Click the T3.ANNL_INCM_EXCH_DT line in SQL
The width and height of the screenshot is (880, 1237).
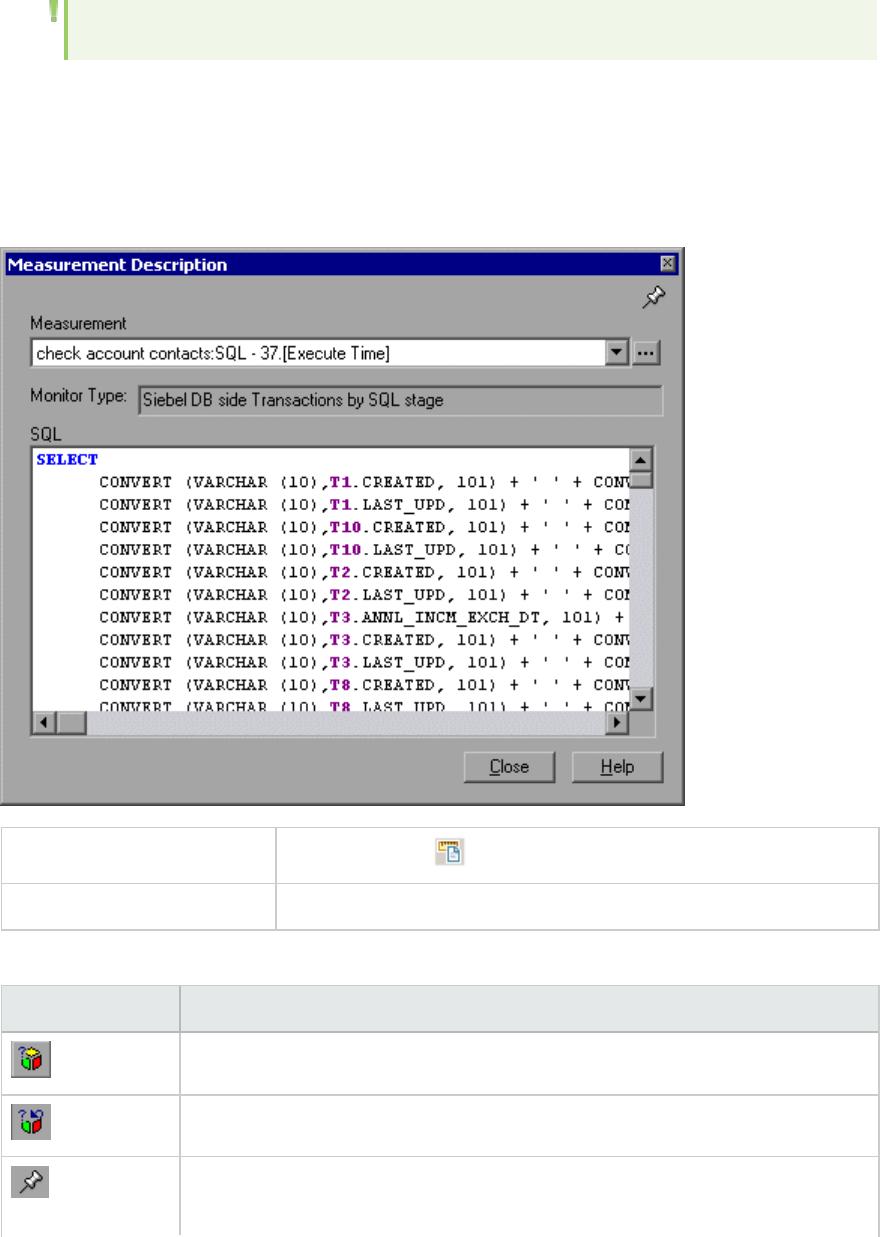(x=364, y=617)
